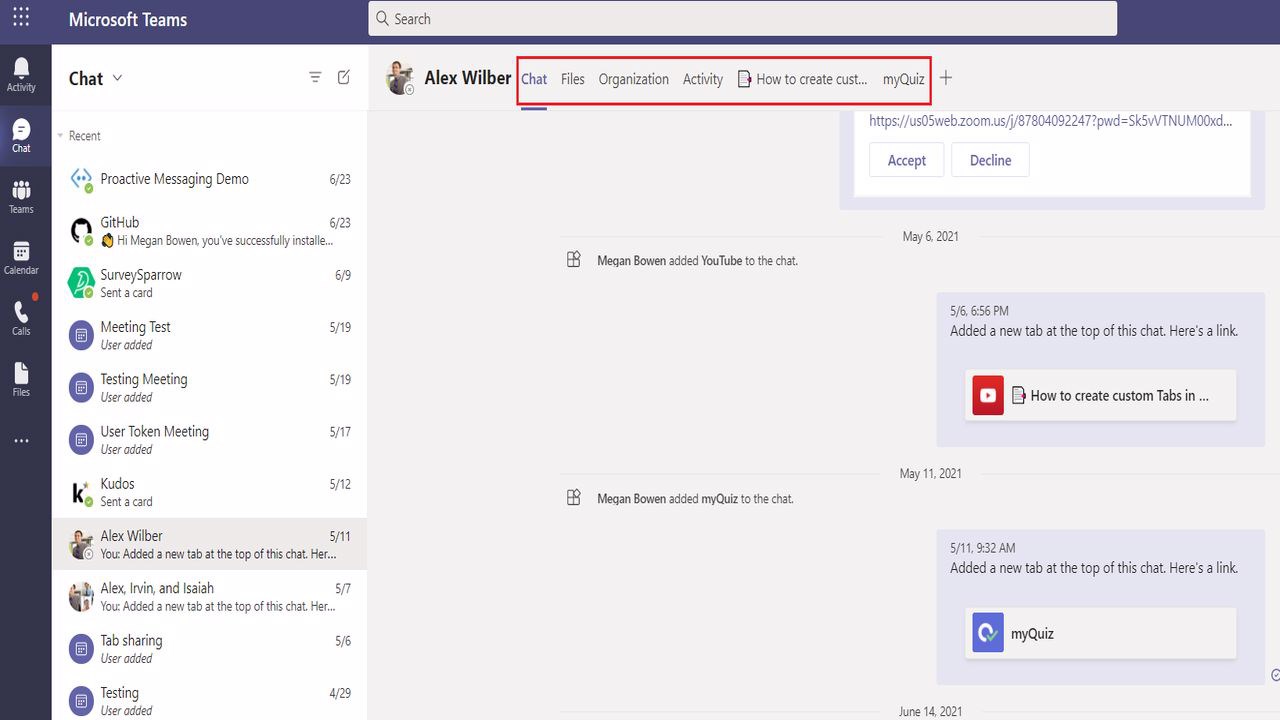Select the Meeting Test chat

click(x=210, y=335)
